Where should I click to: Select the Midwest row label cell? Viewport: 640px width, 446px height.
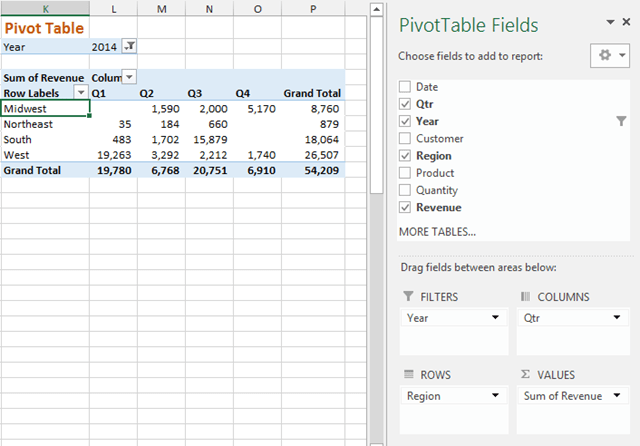(45, 109)
